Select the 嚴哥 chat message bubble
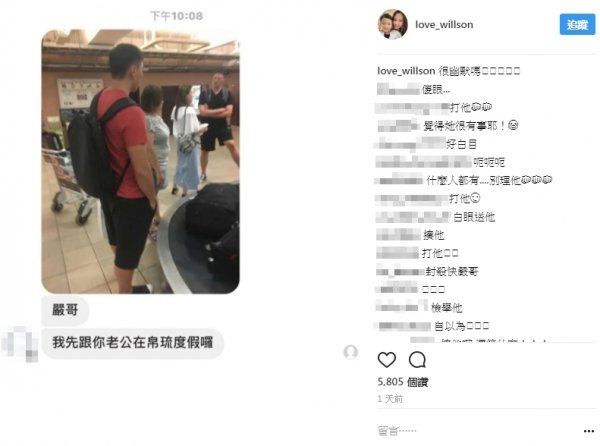The height and width of the screenshot is (446, 600). (x=65, y=310)
